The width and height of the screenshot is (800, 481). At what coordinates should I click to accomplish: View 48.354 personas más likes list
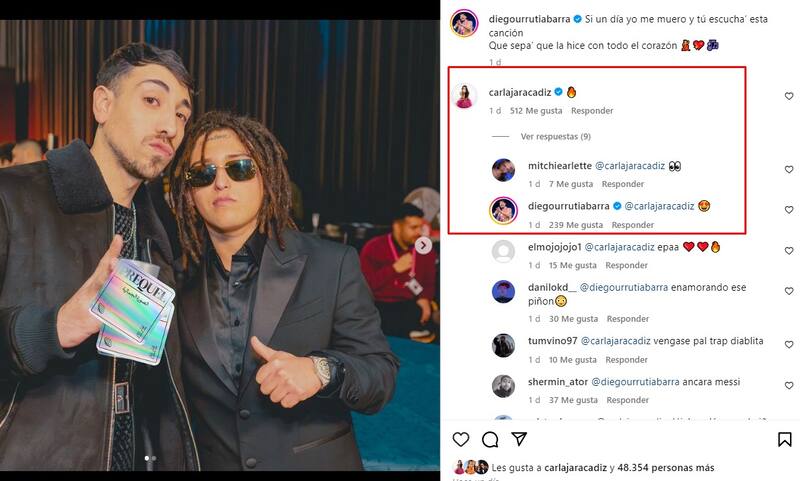click(x=666, y=467)
